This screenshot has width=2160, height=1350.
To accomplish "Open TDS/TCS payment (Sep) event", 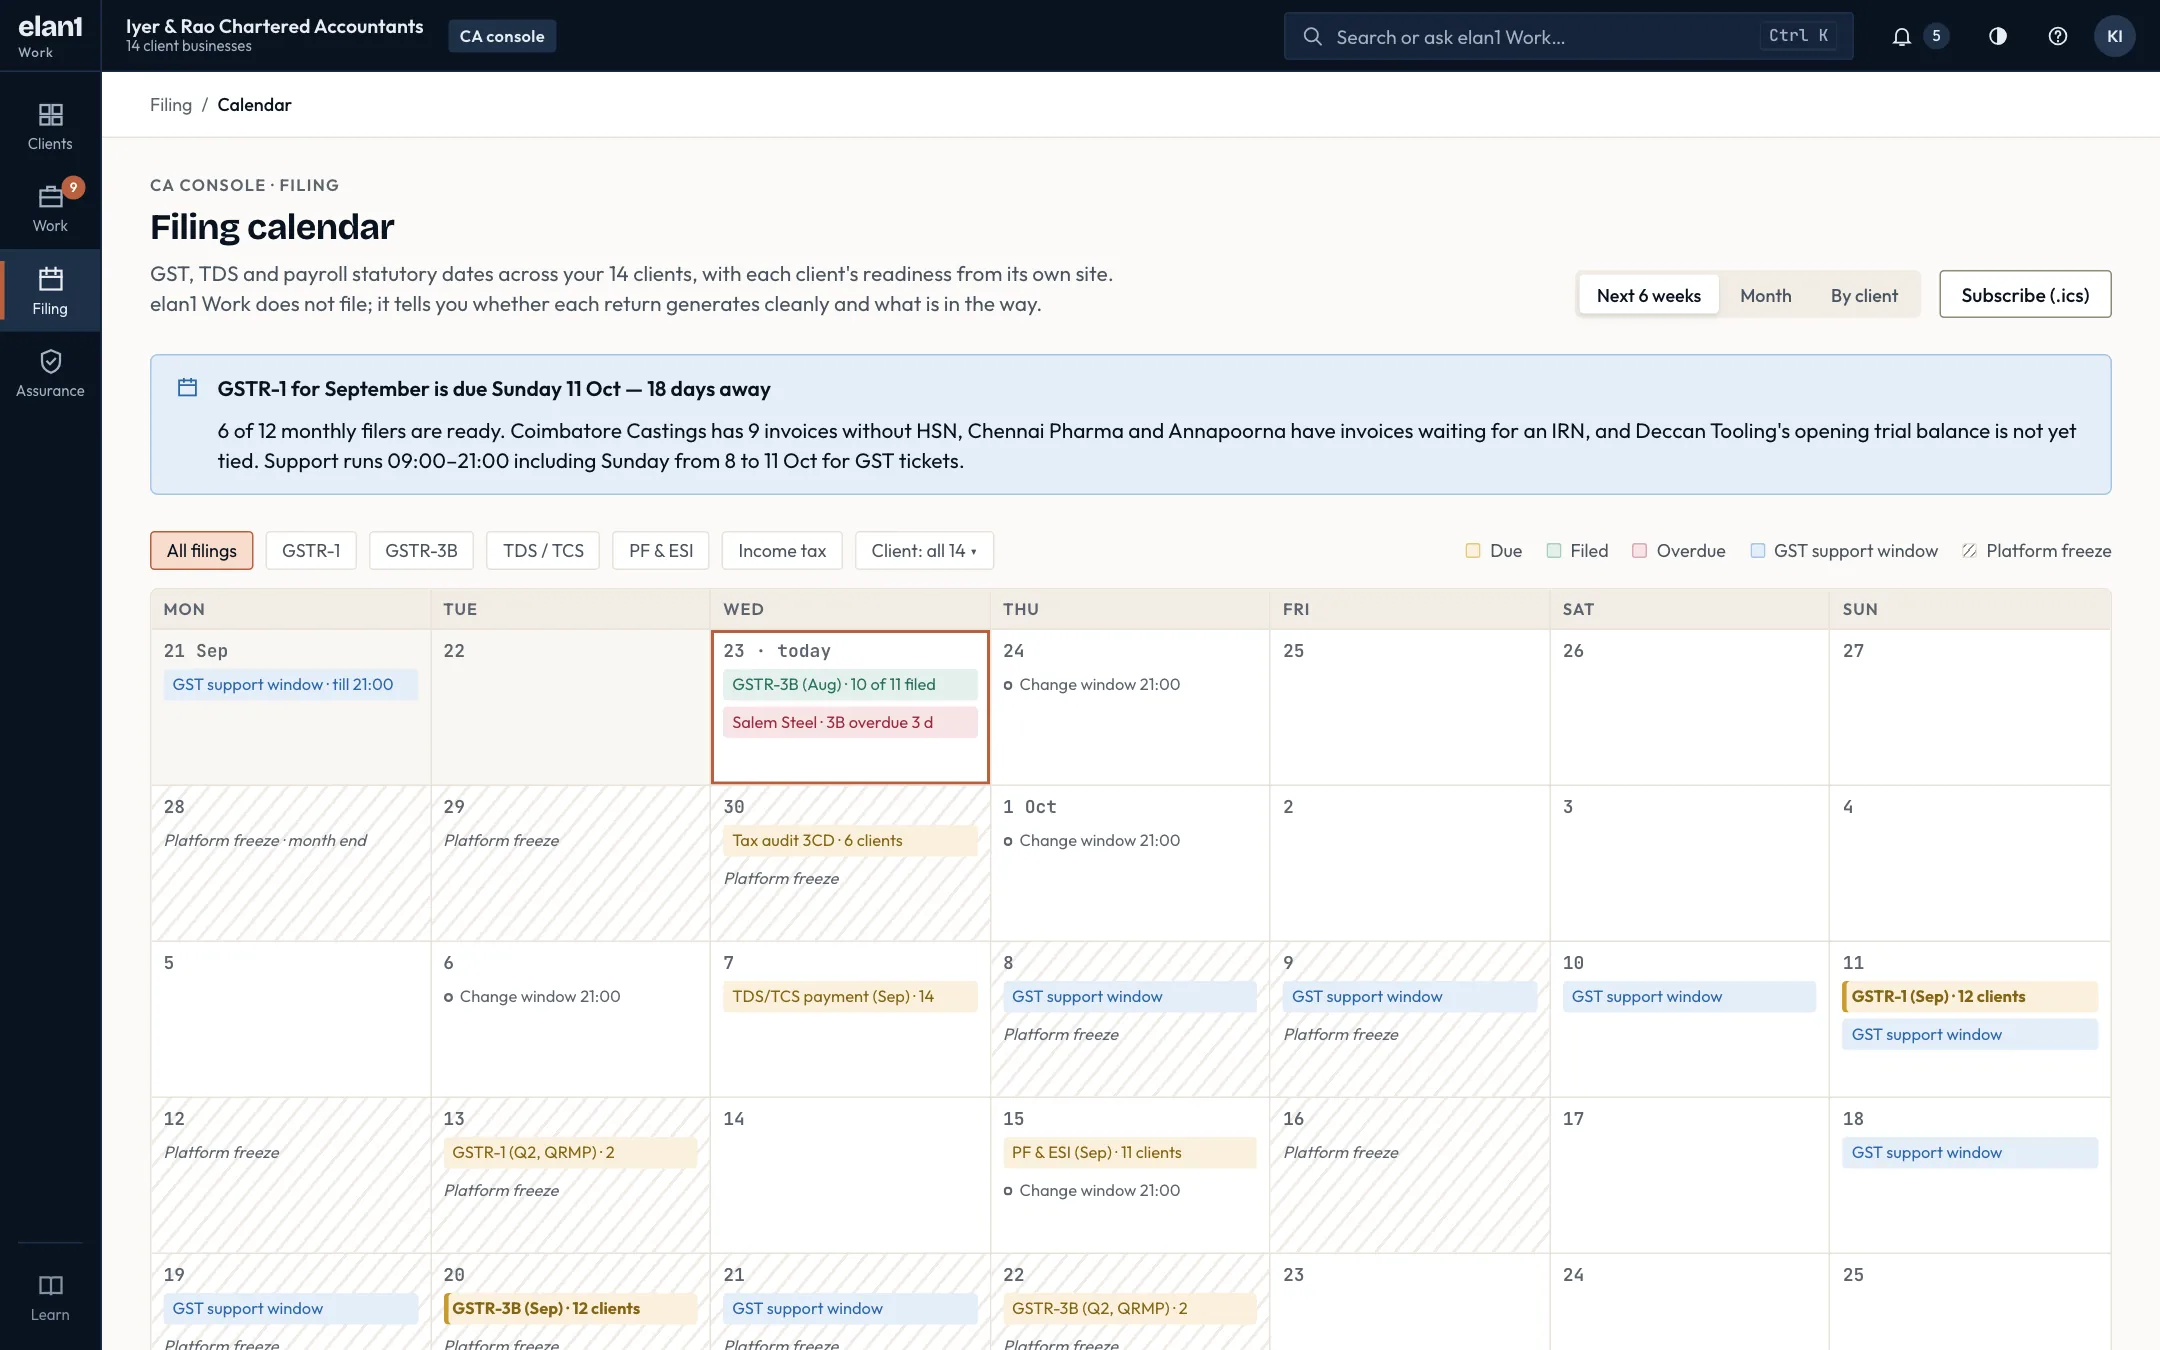I will (850, 996).
